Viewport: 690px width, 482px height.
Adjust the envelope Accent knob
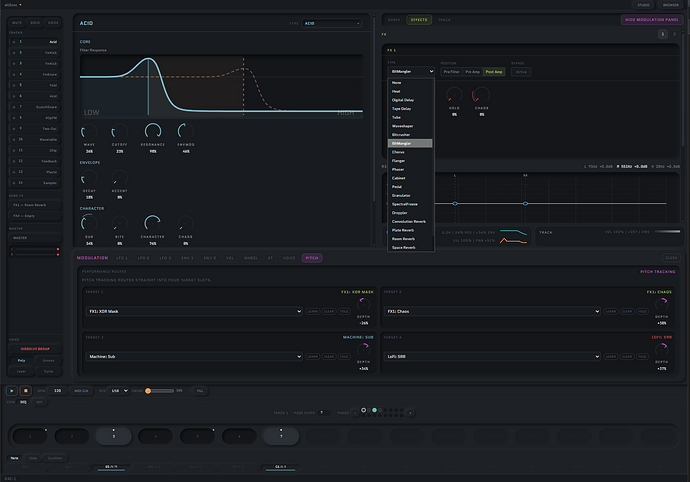click(x=119, y=178)
